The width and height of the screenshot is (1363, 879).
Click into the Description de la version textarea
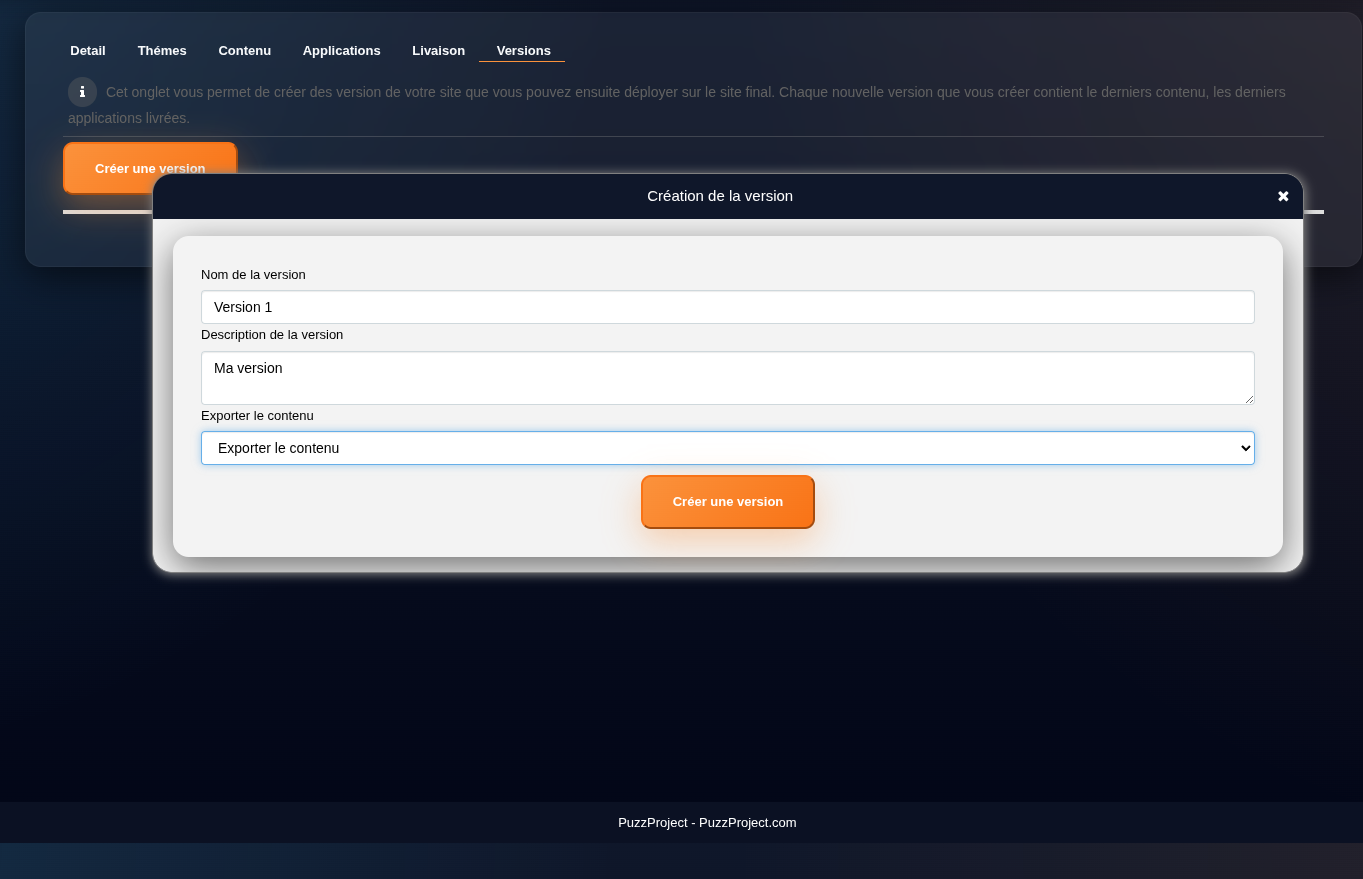(727, 377)
